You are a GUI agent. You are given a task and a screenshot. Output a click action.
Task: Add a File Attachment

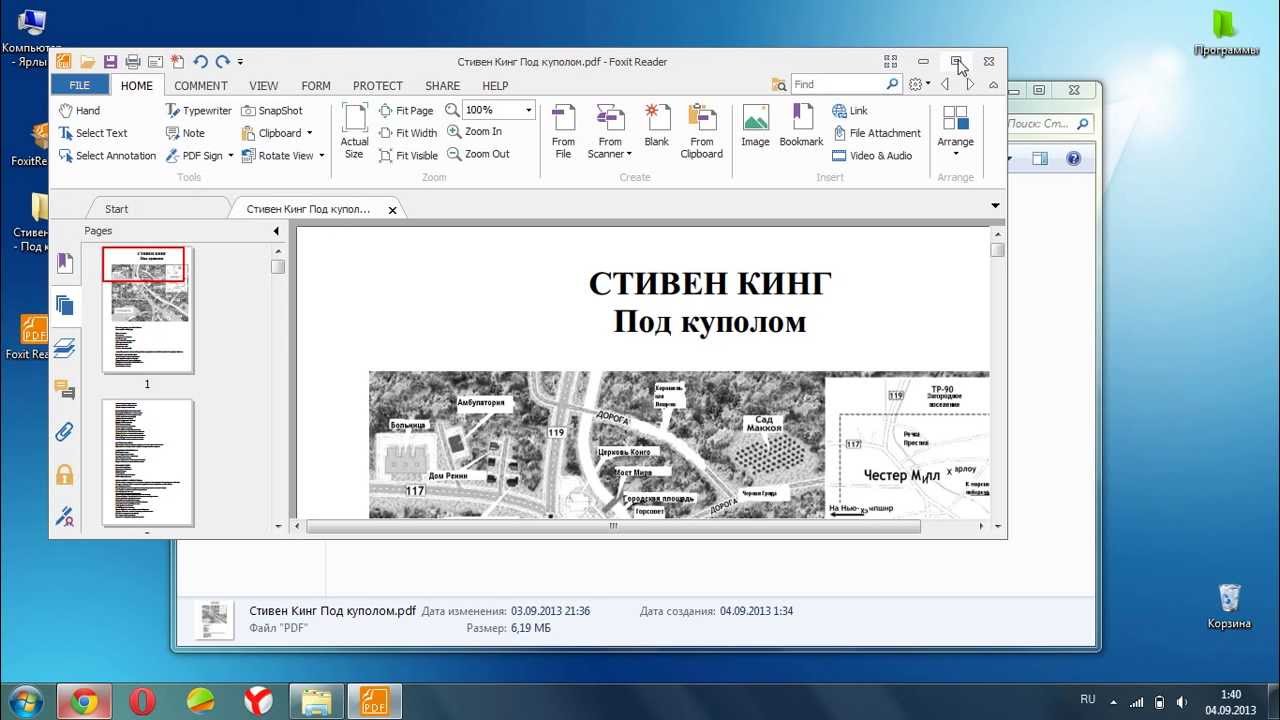(x=876, y=133)
